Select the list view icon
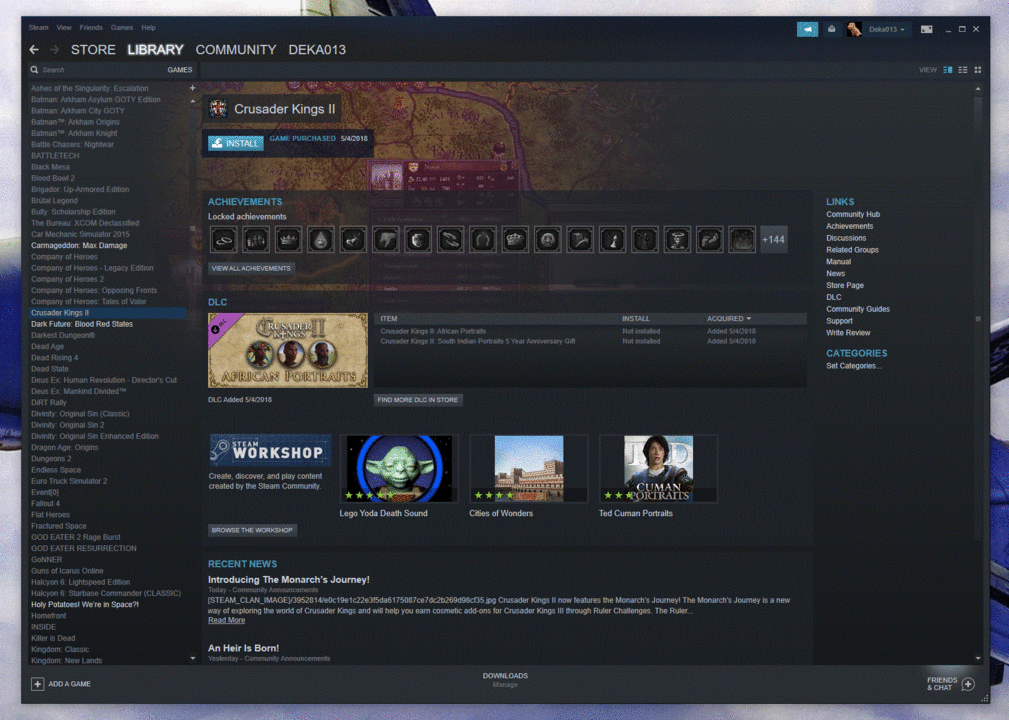 coord(963,69)
